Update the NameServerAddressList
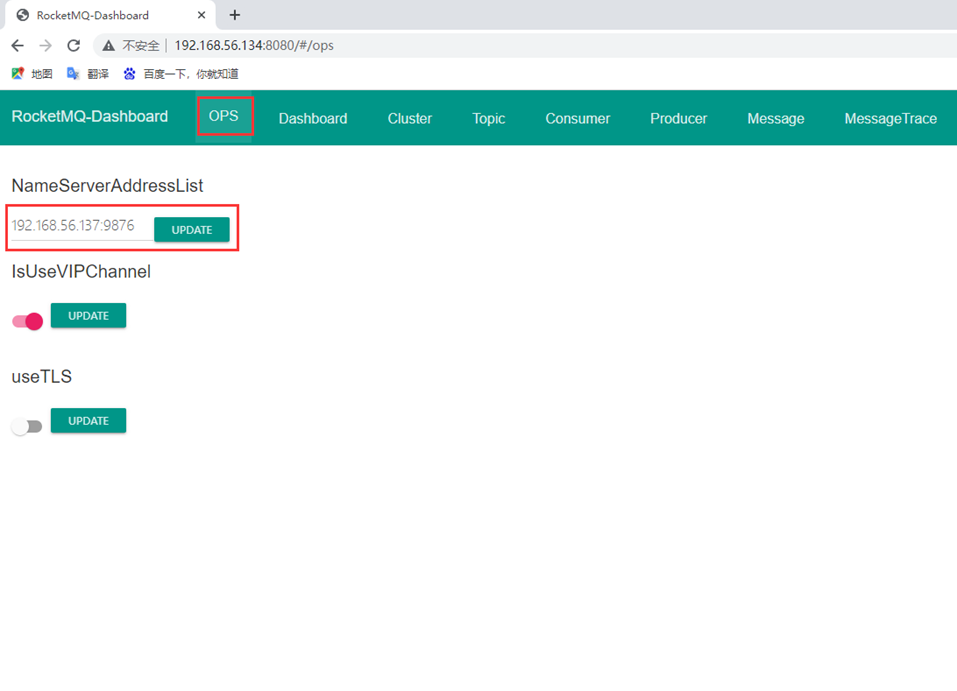 (x=192, y=230)
